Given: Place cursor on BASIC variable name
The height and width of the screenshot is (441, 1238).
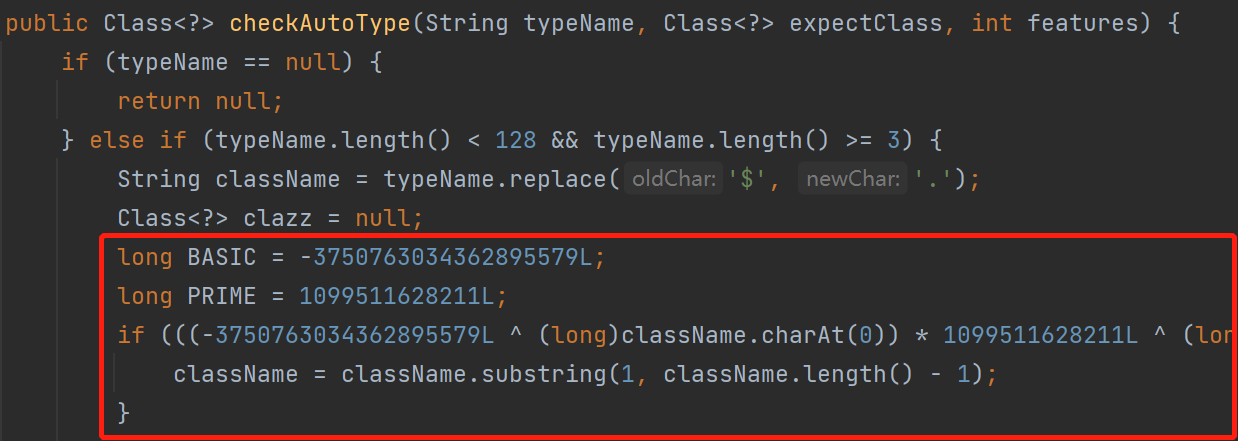Looking at the screenshot, I should coord(222,257).
